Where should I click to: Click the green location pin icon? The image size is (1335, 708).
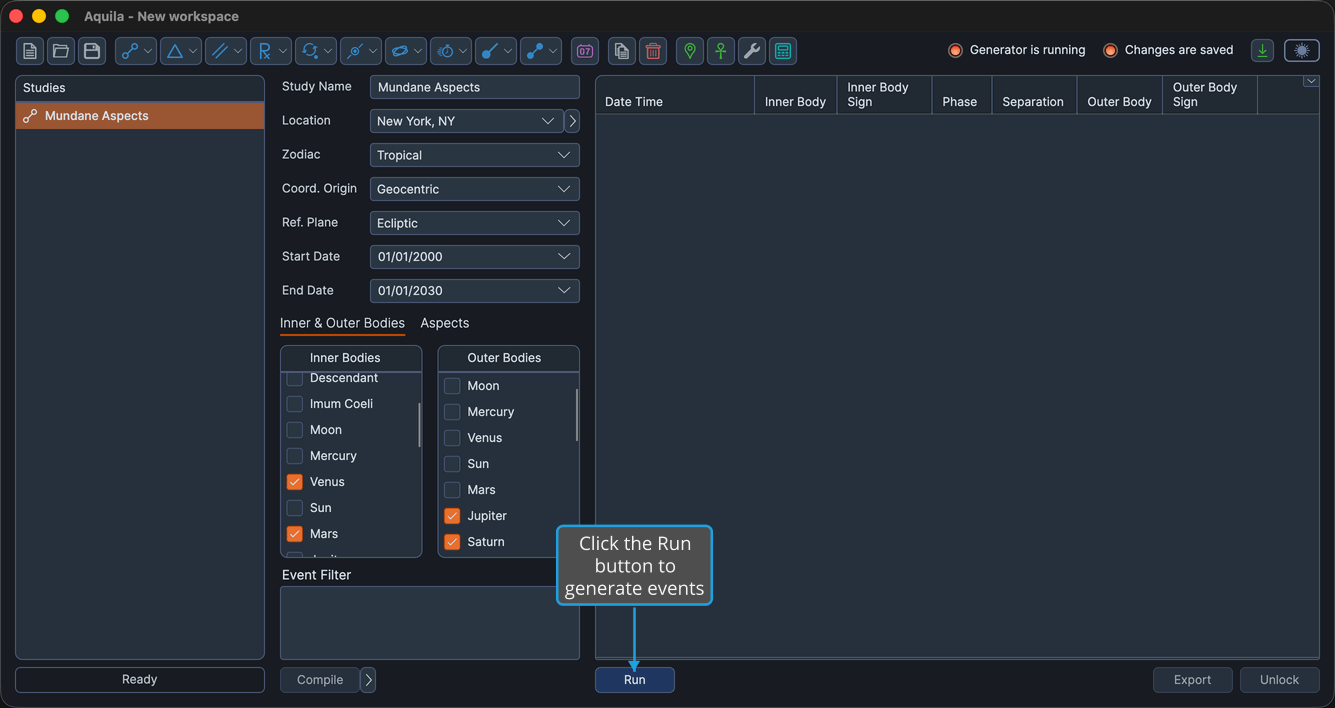coord(690,51)
